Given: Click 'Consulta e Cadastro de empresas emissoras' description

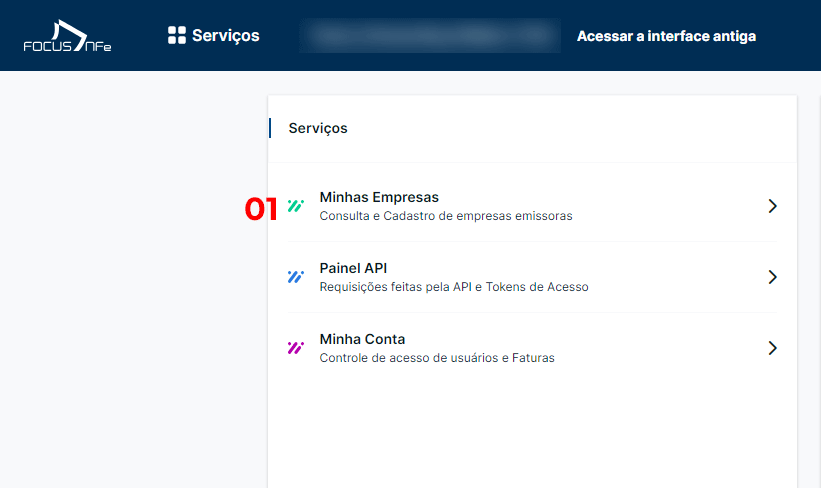Looking at the screenshot, I should click(446, 216).
